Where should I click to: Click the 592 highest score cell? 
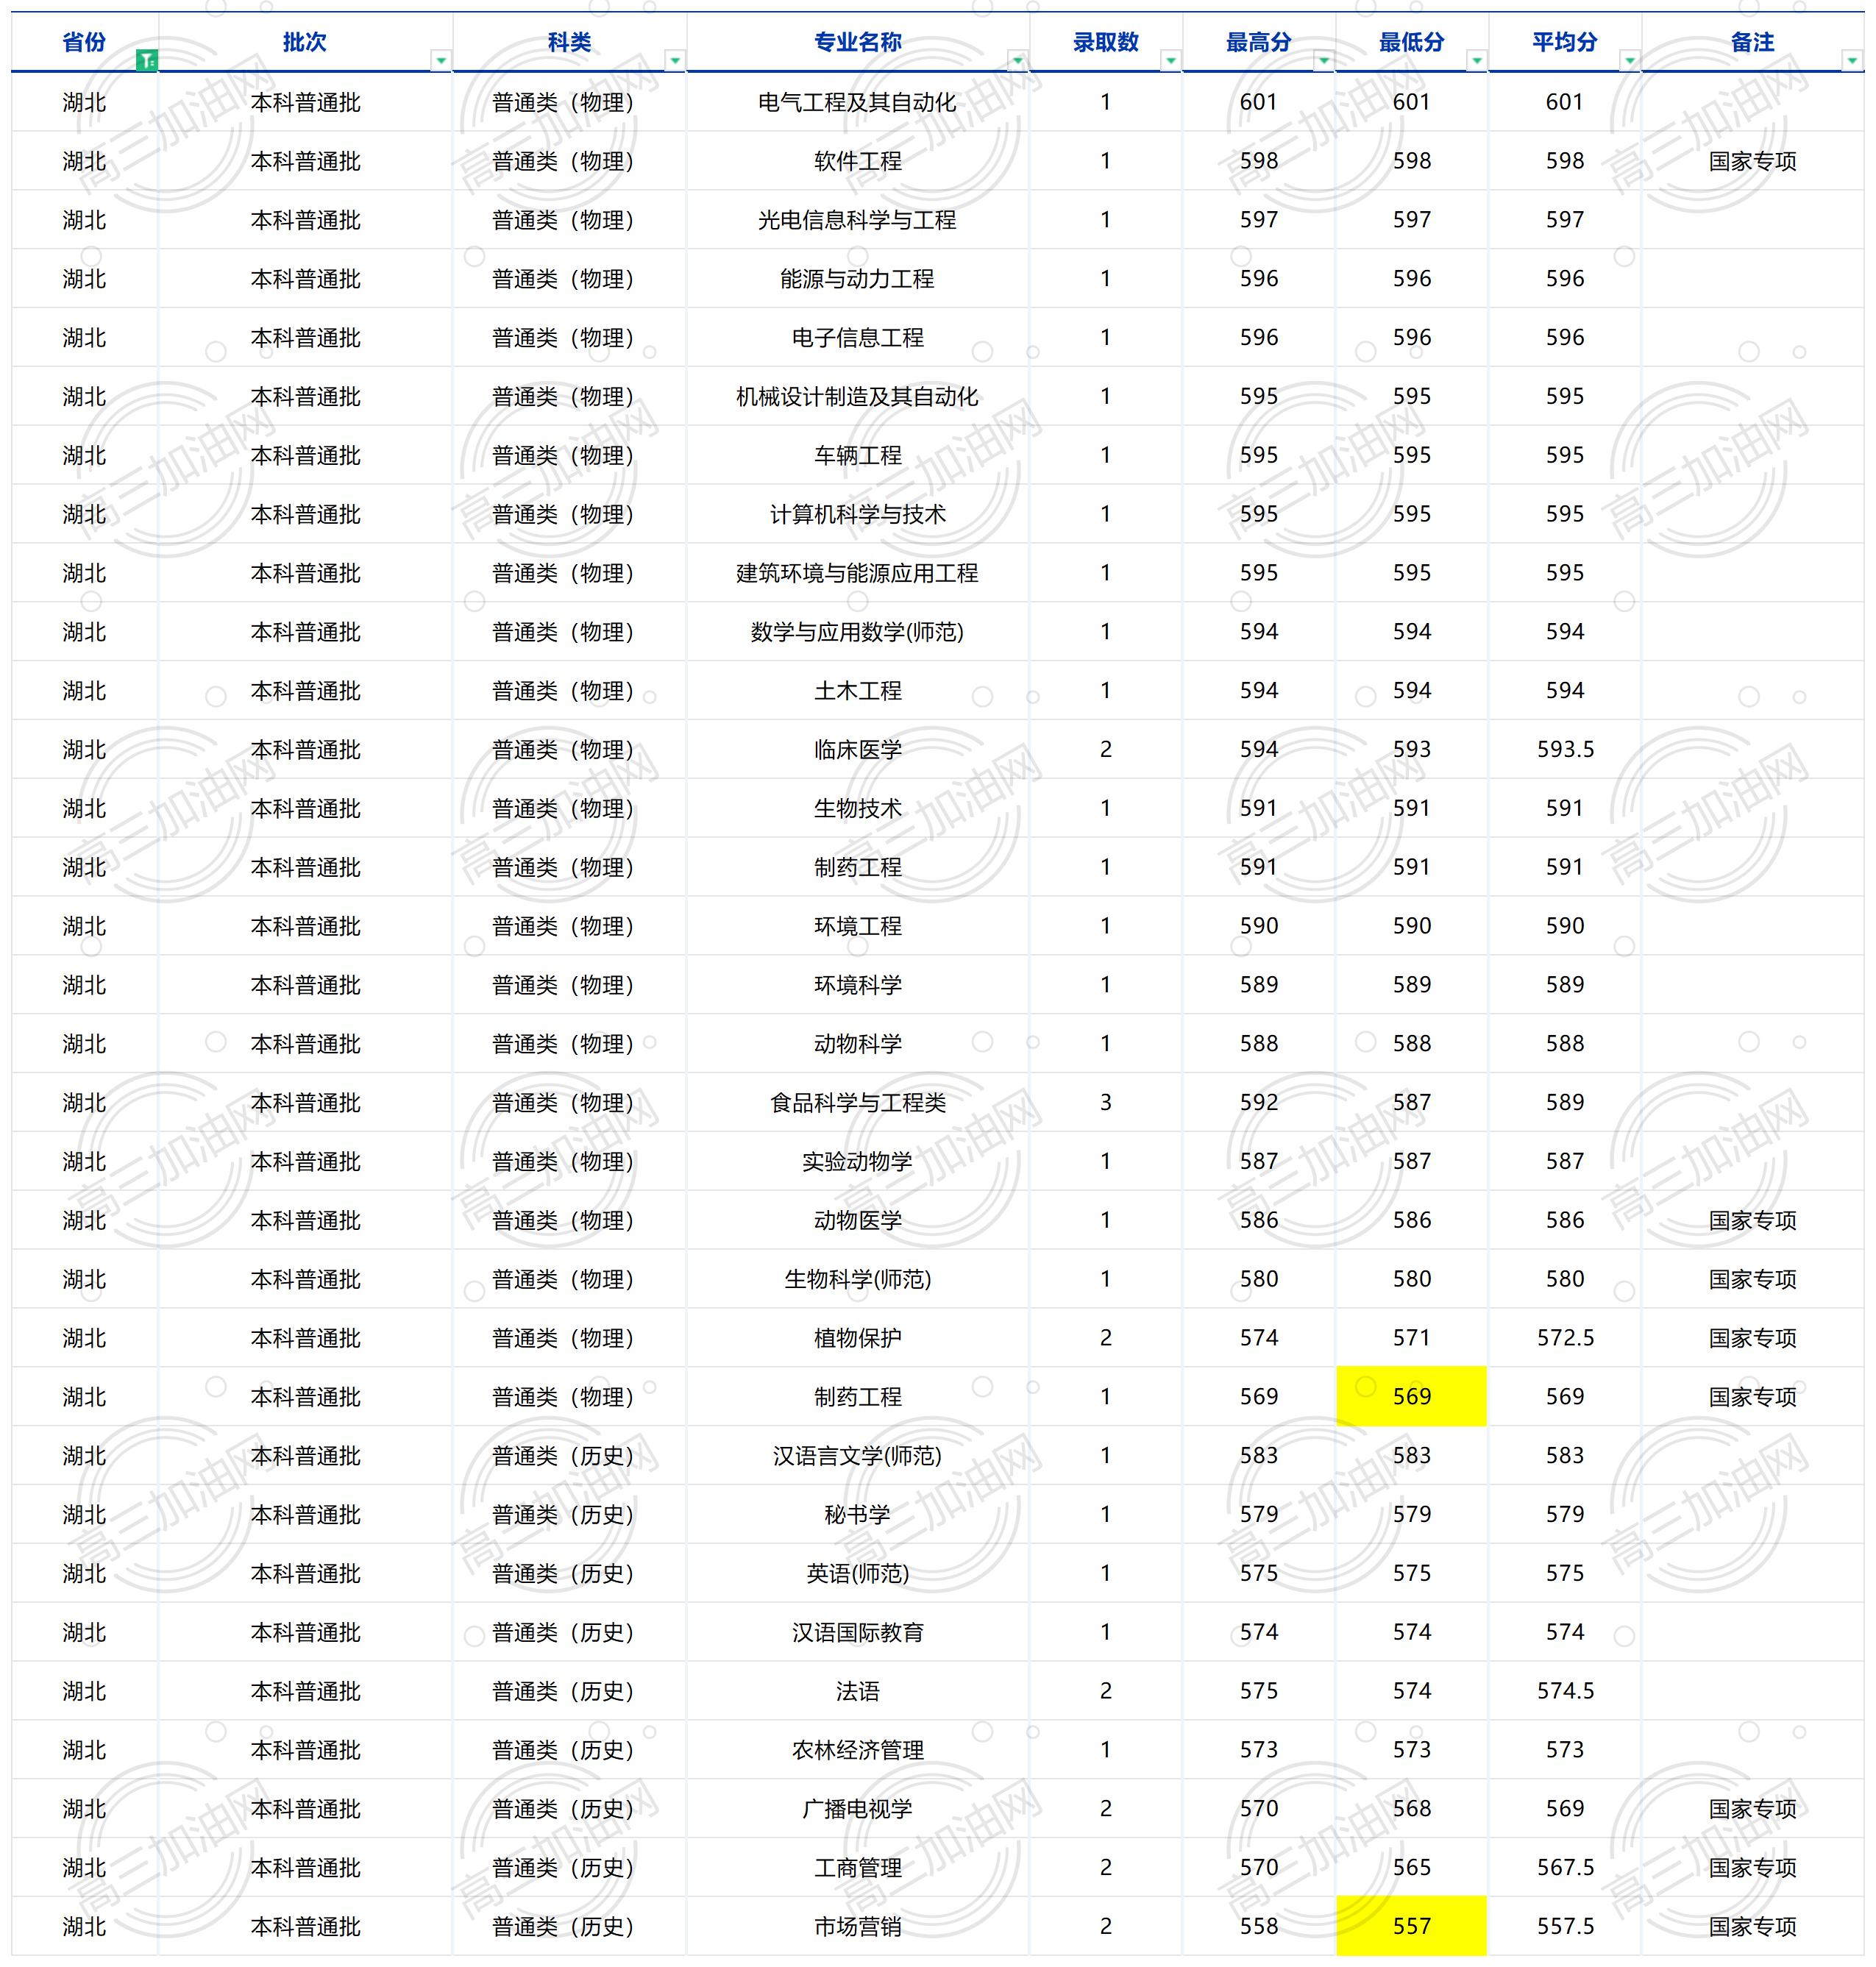click(x=1259, y=1103)
